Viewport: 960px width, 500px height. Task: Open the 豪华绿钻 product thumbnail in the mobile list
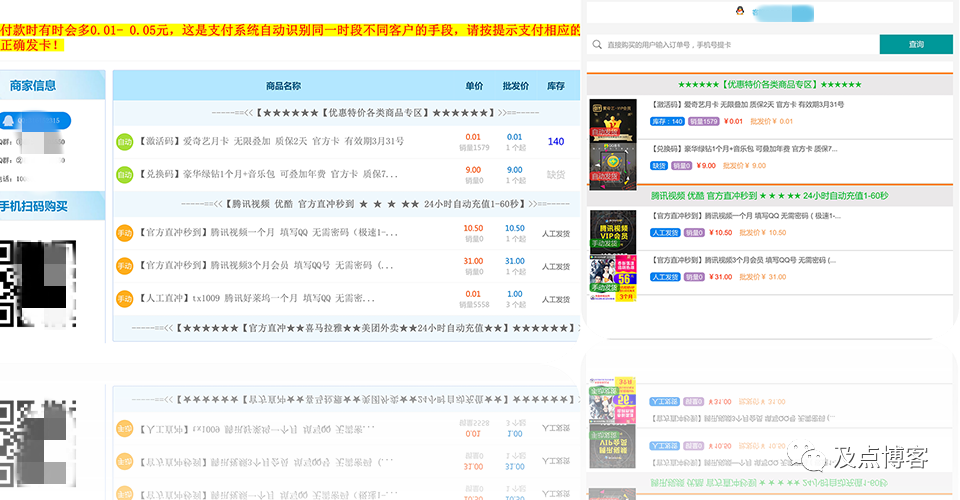tap(613, 166)
